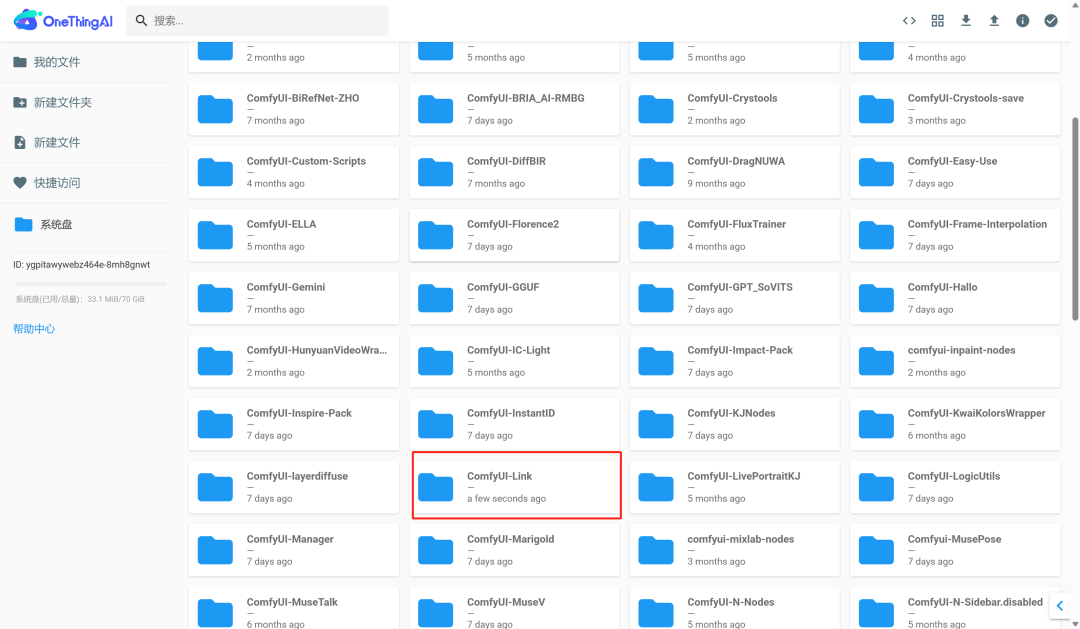
Task: Click the download arrow icon
Action: 966,21
